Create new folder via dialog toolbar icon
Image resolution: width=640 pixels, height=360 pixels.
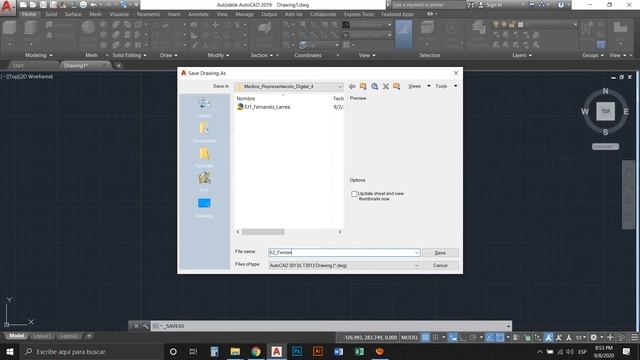coord(396,86)
